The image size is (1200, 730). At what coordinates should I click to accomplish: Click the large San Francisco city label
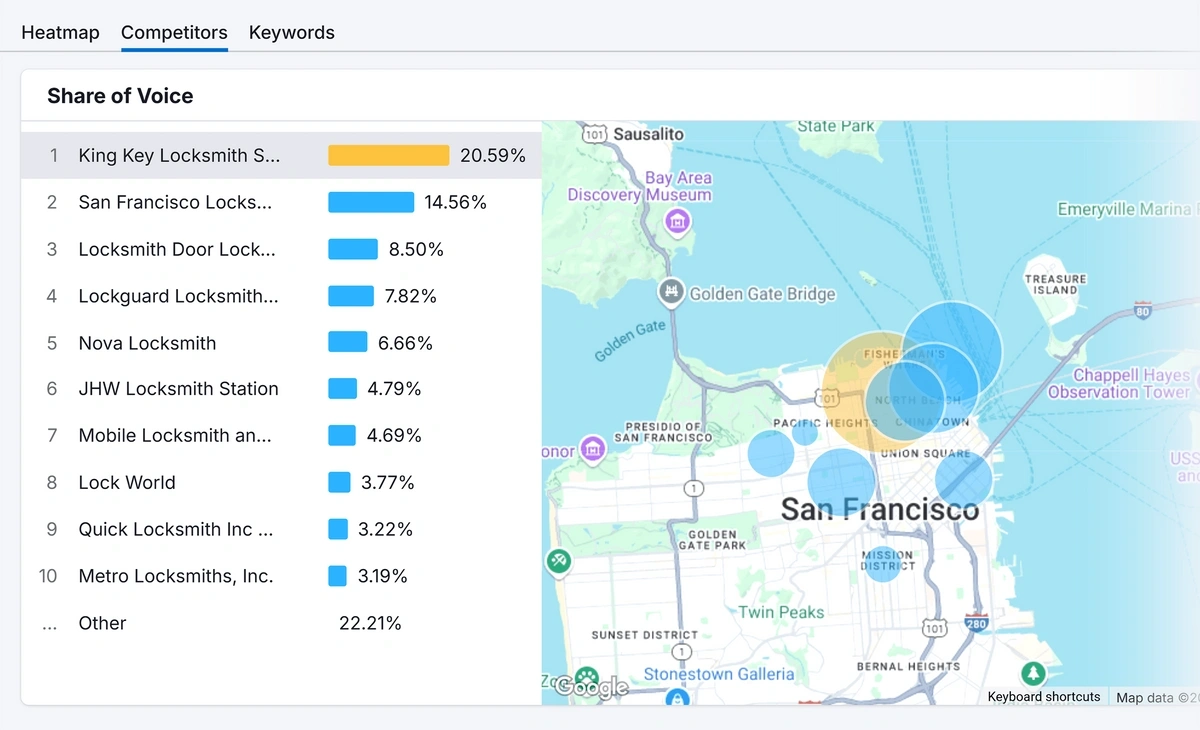[880, 509]
